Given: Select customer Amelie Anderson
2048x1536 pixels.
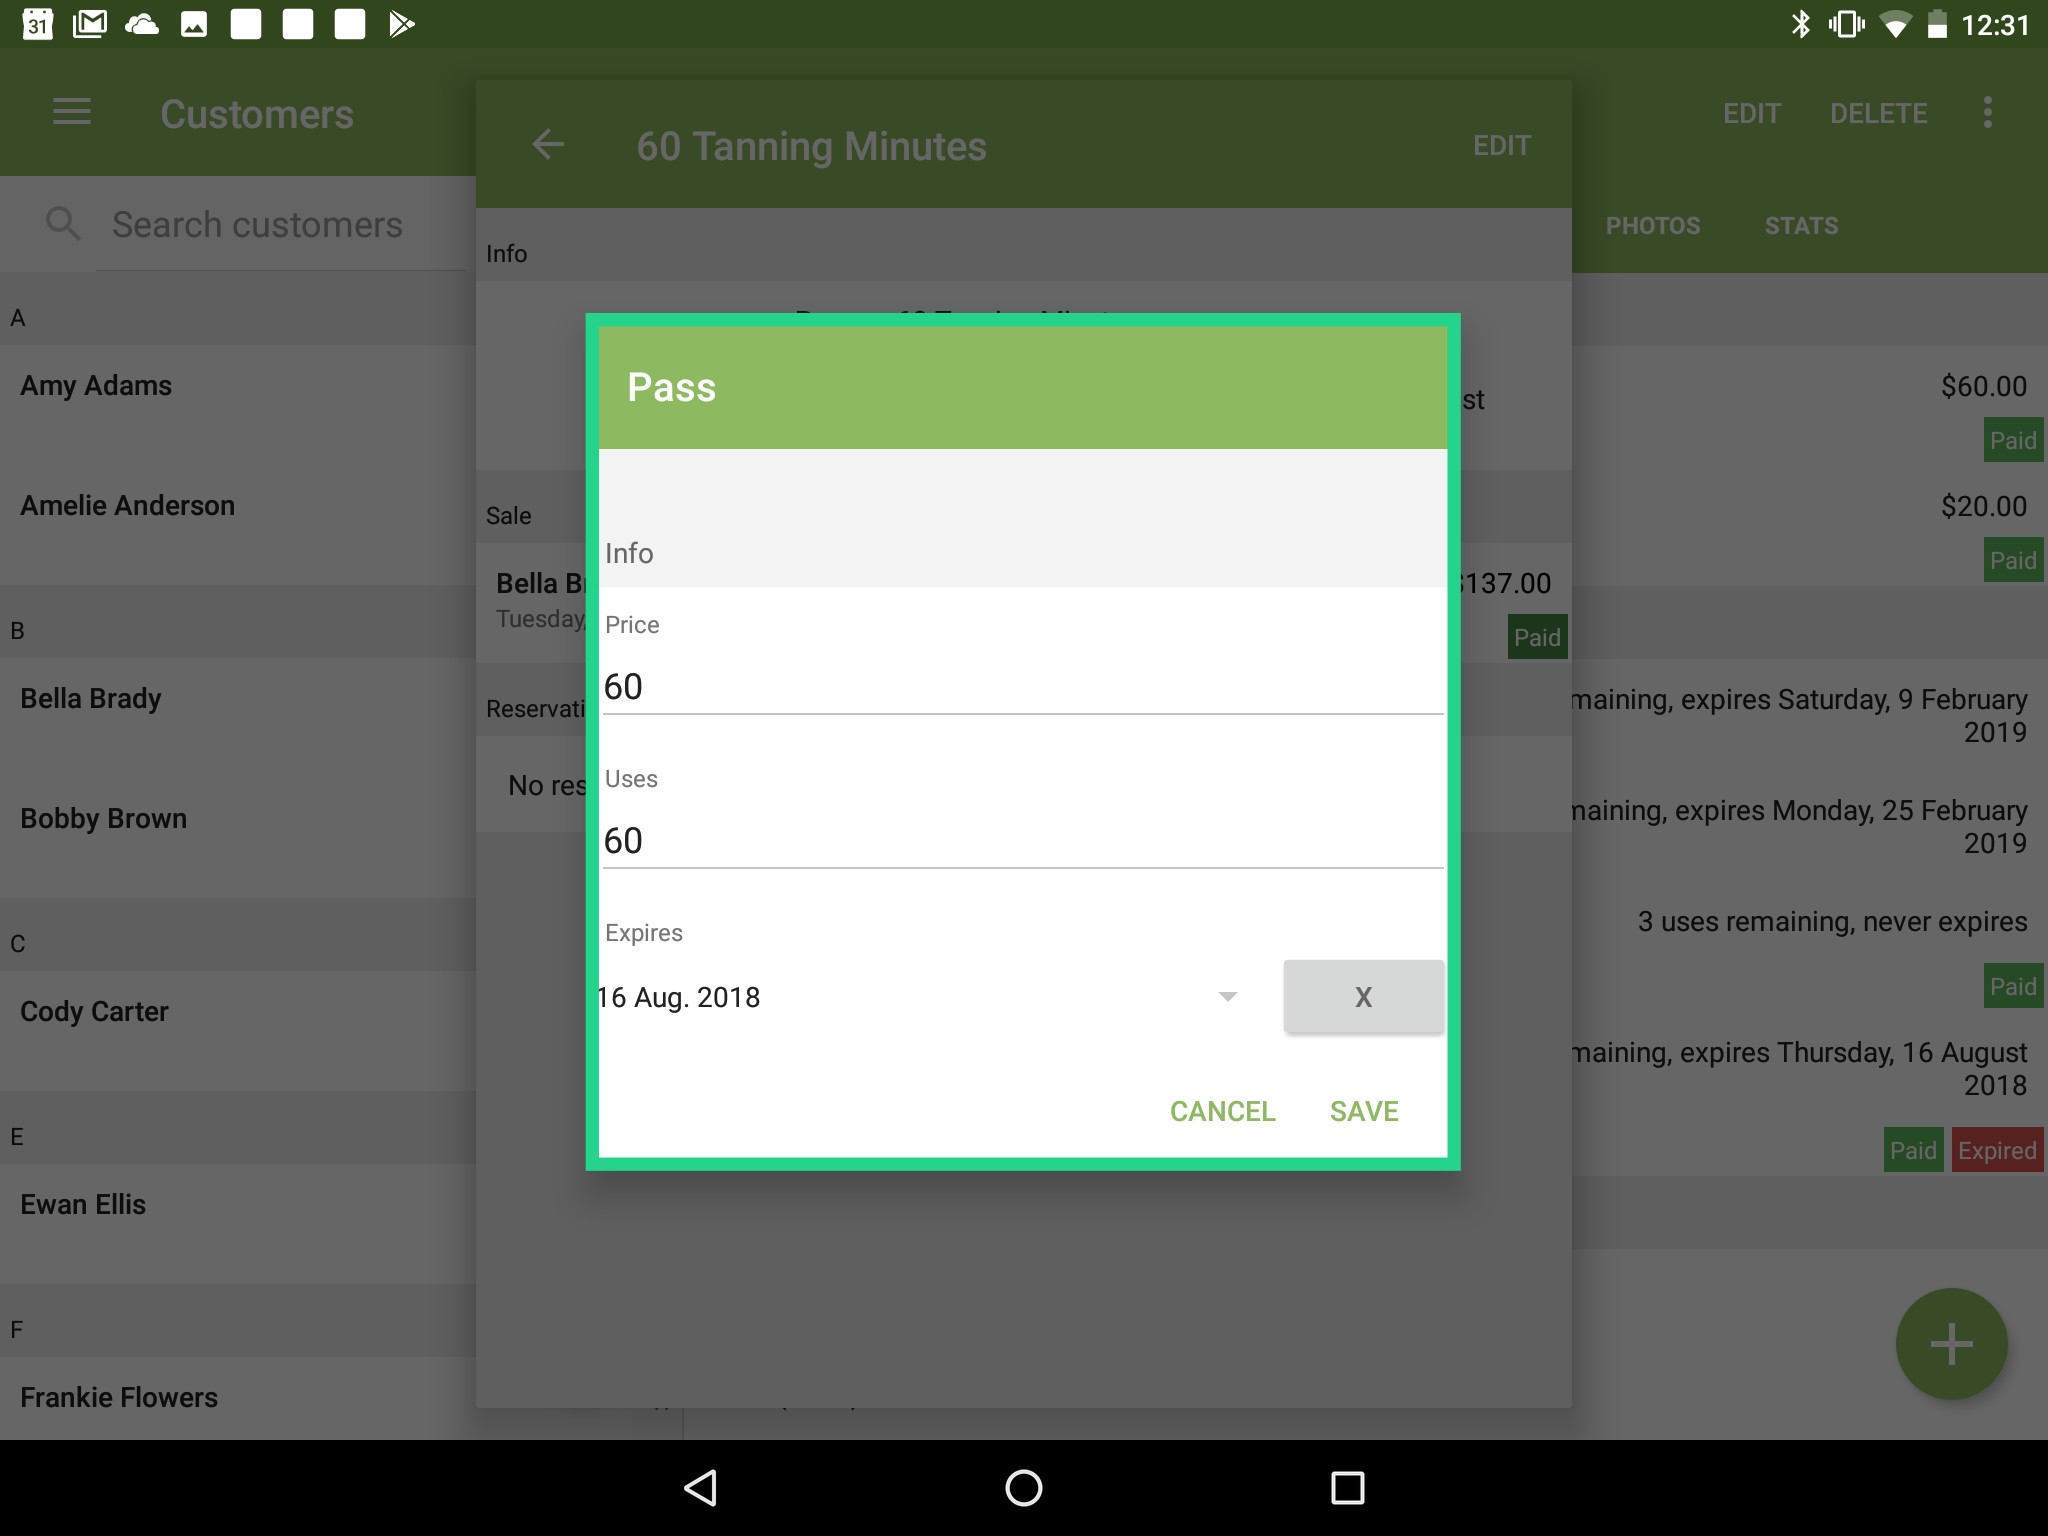Looking at the screenshot, I should [x=238, y=525].
